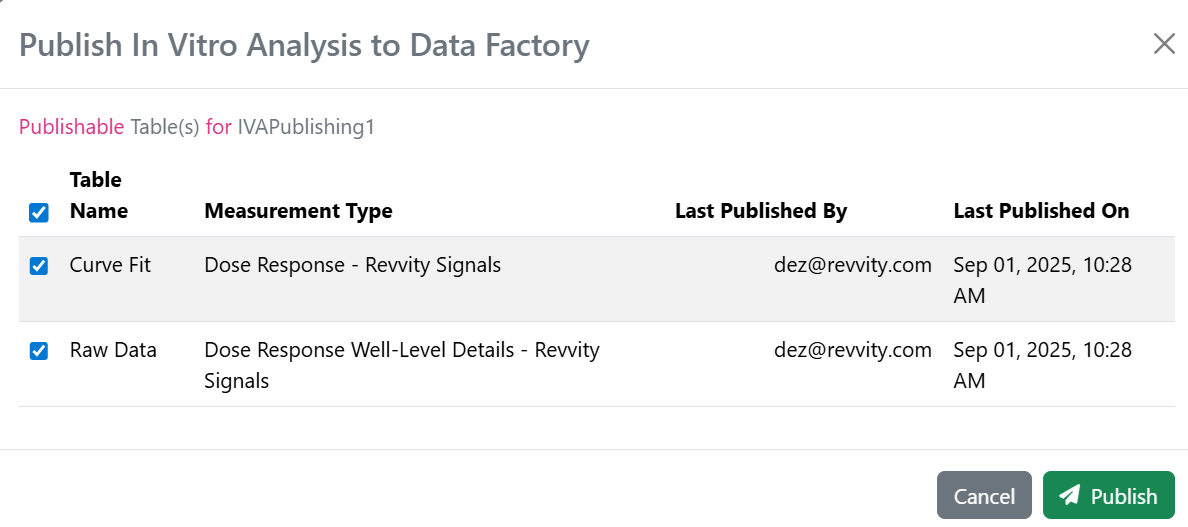This screenshot has width=1188, height=527.
Task: Click the Last Published On header
Action: pyautogui.click(x=1041, y=211)
